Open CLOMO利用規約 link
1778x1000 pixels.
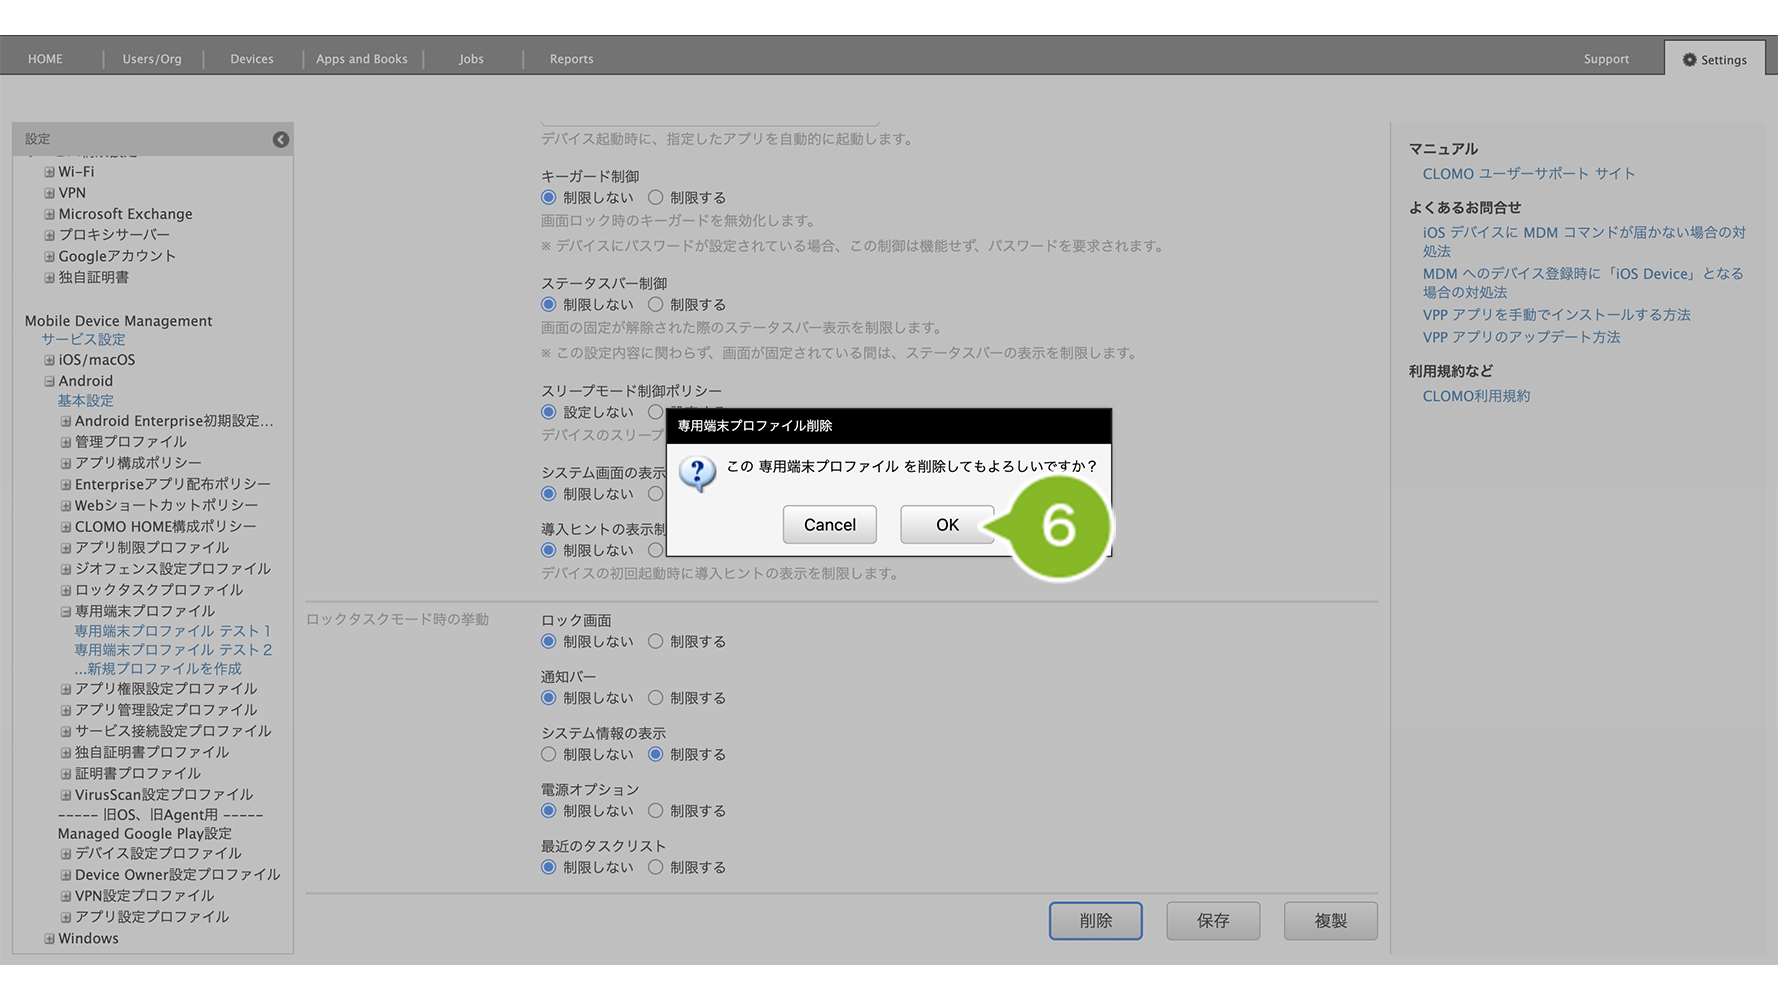pos(1476,396)
